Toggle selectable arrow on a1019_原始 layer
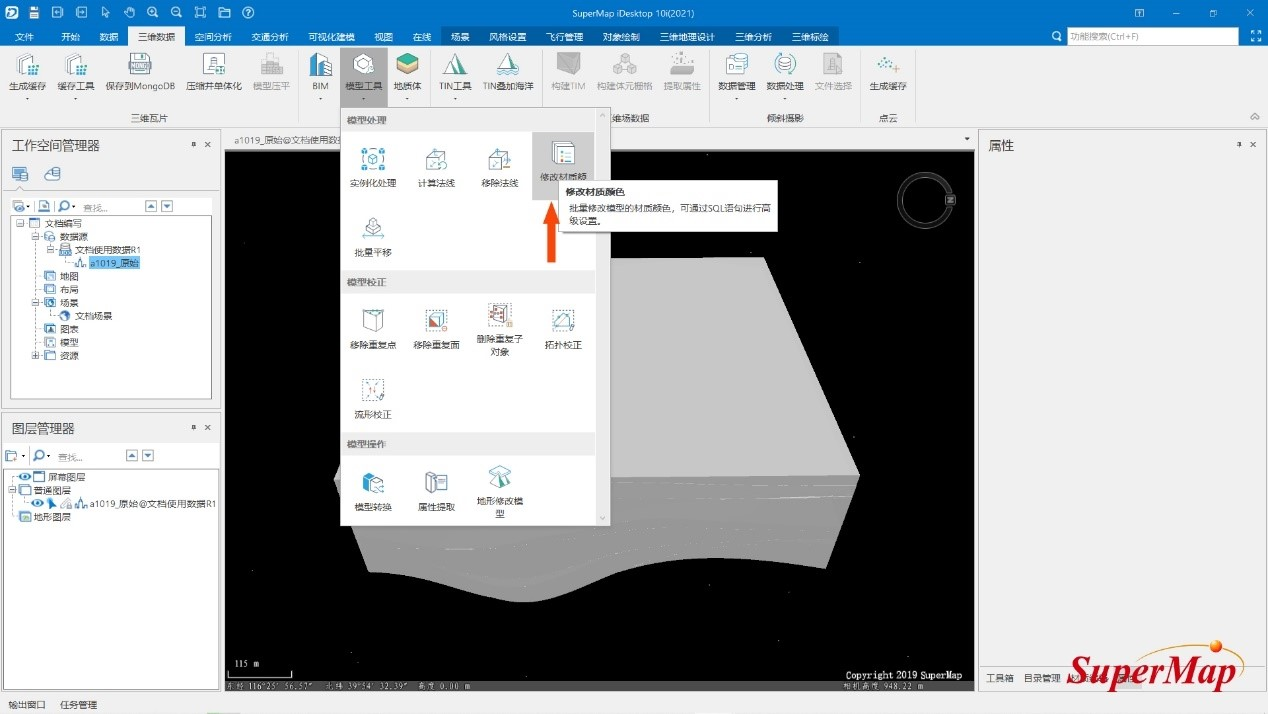This screenshot has width=1268, height=714. [x=51, y=504]
